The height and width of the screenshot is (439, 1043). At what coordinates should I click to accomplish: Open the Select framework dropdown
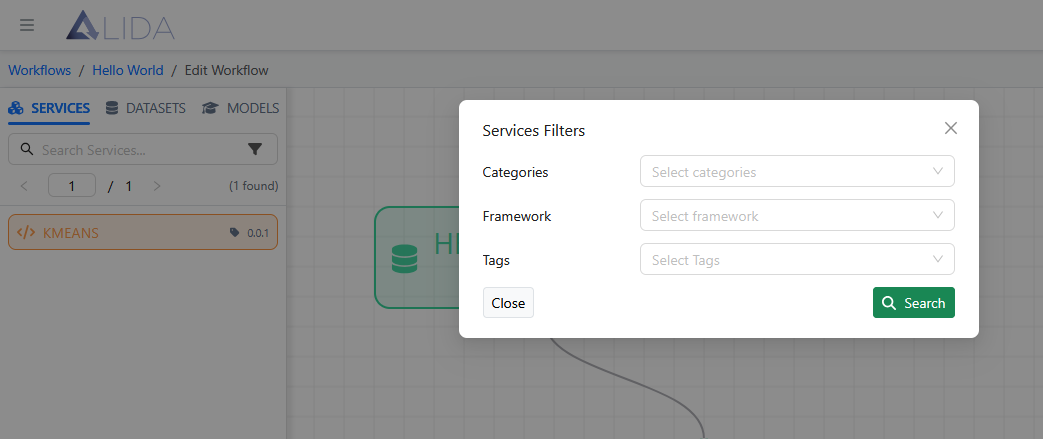[x=797, y=216]
